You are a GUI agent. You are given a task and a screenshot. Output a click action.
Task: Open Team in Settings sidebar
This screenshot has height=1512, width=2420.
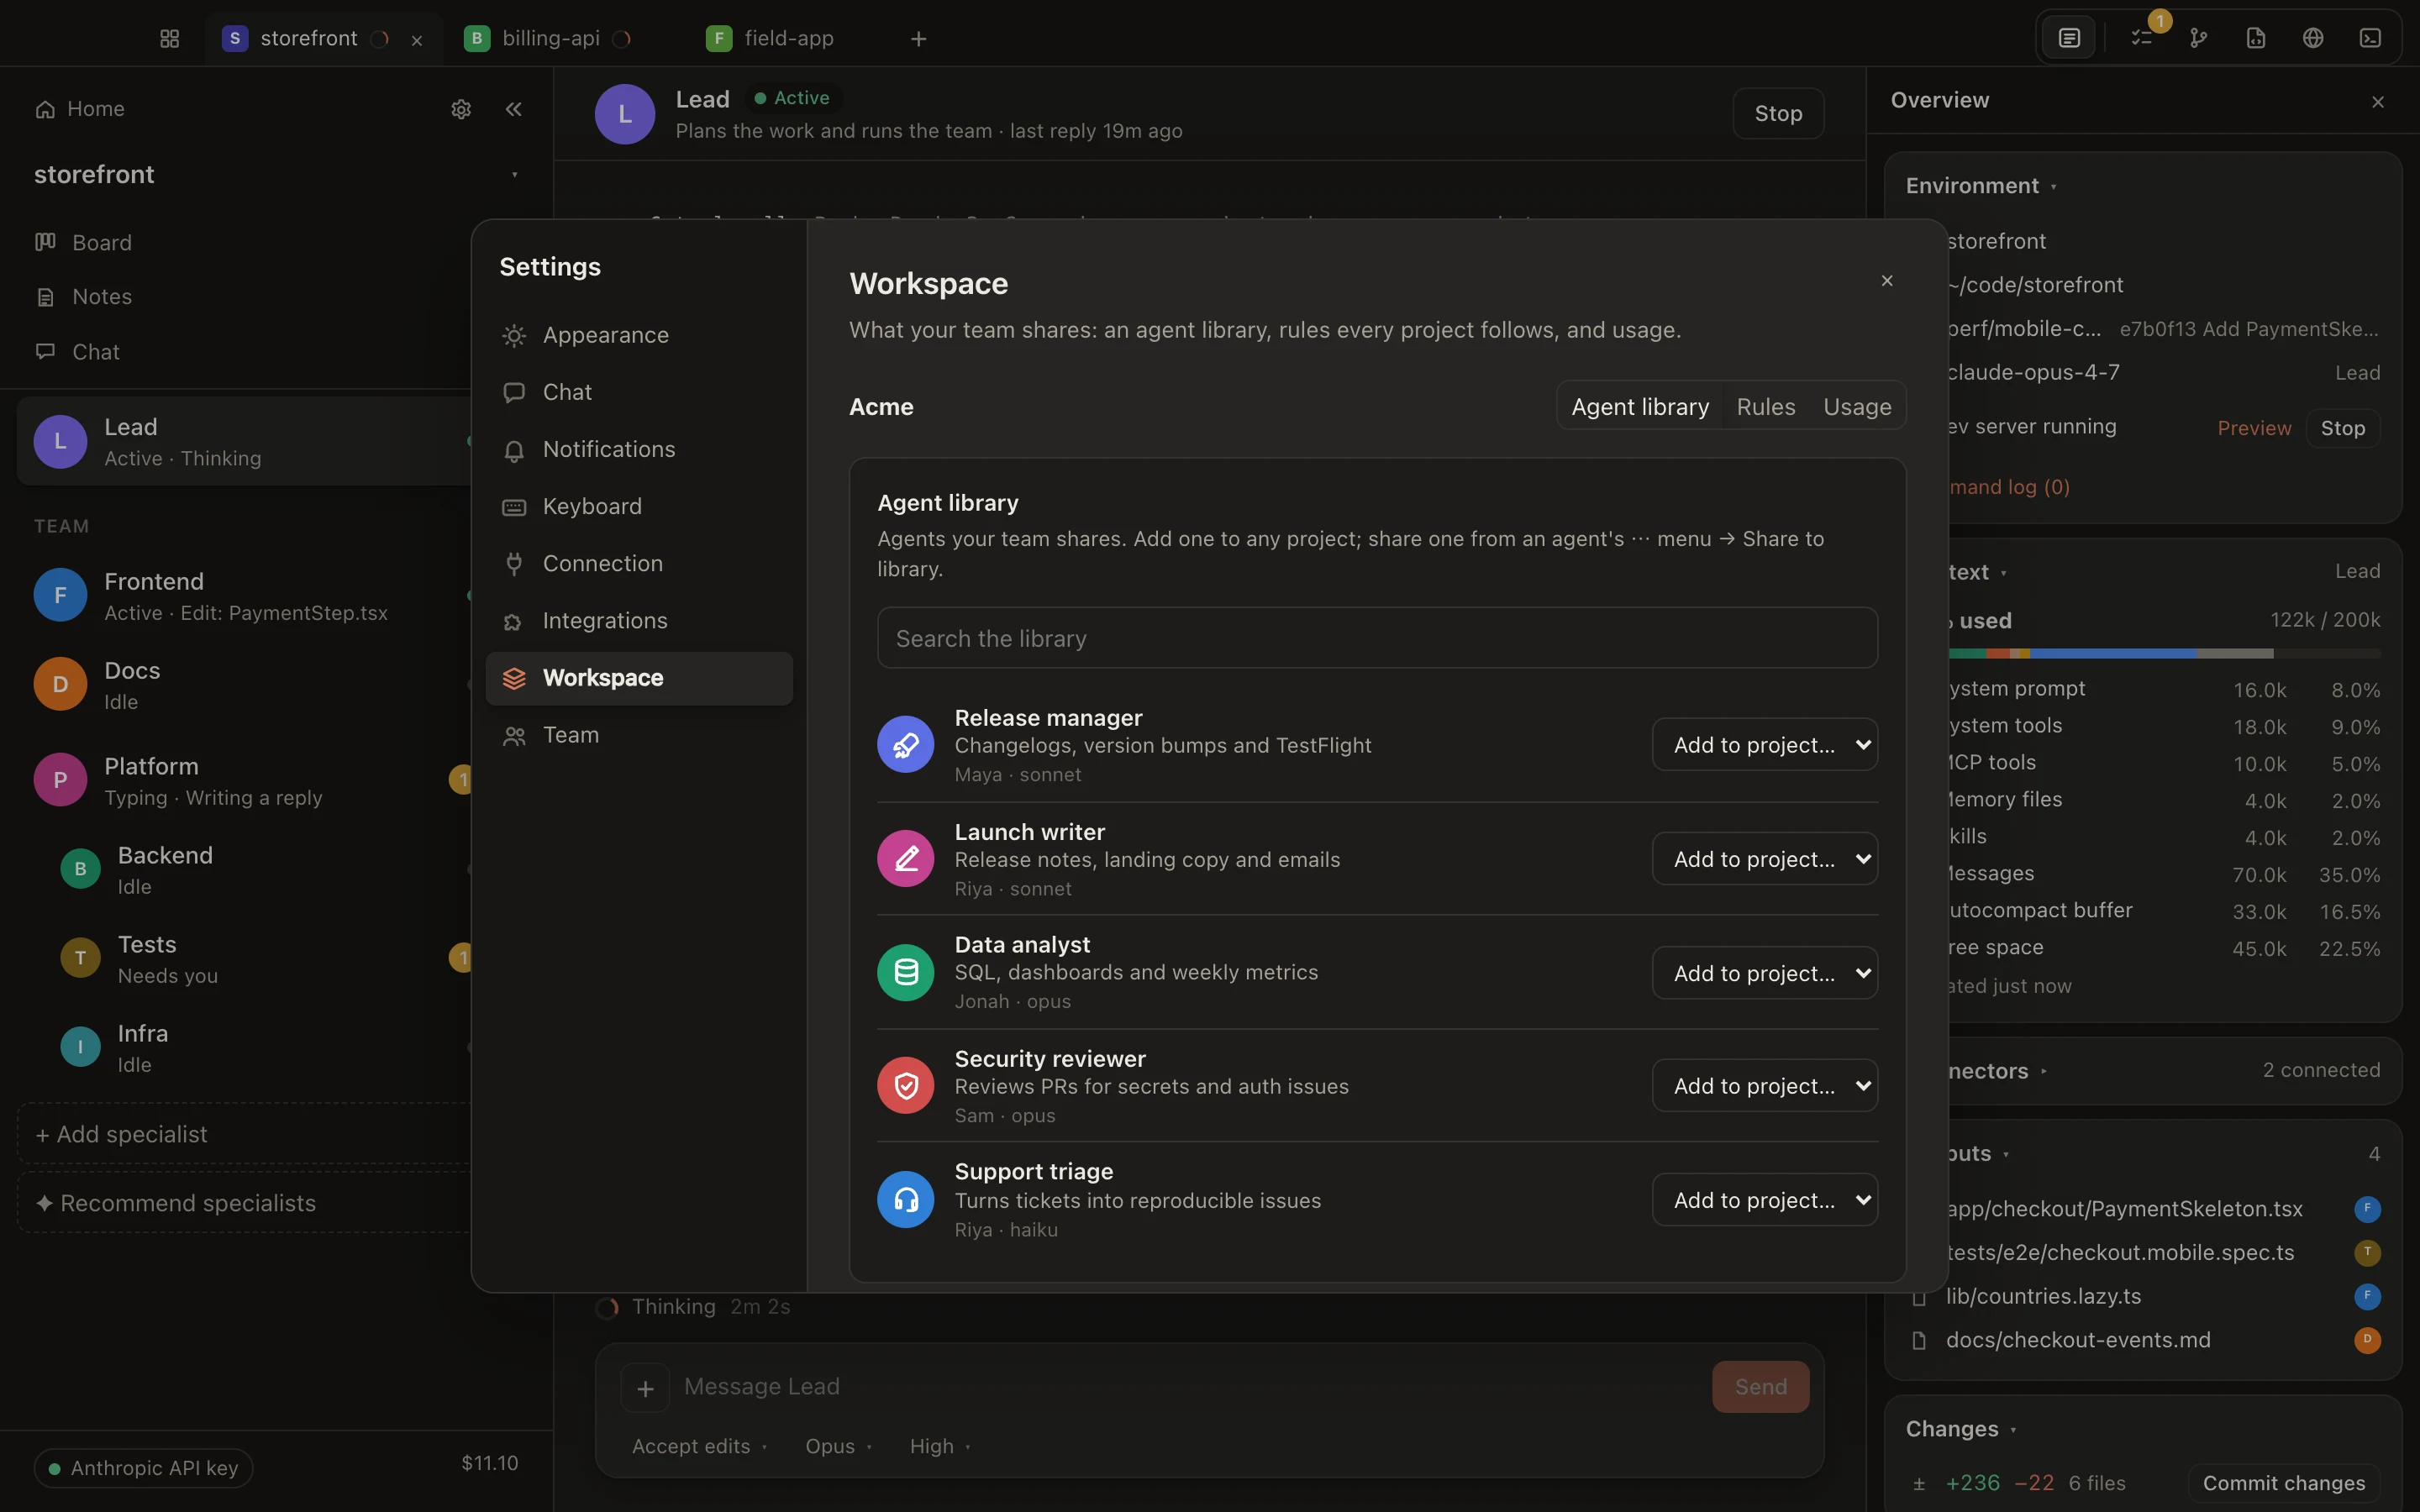pos(639,735)
